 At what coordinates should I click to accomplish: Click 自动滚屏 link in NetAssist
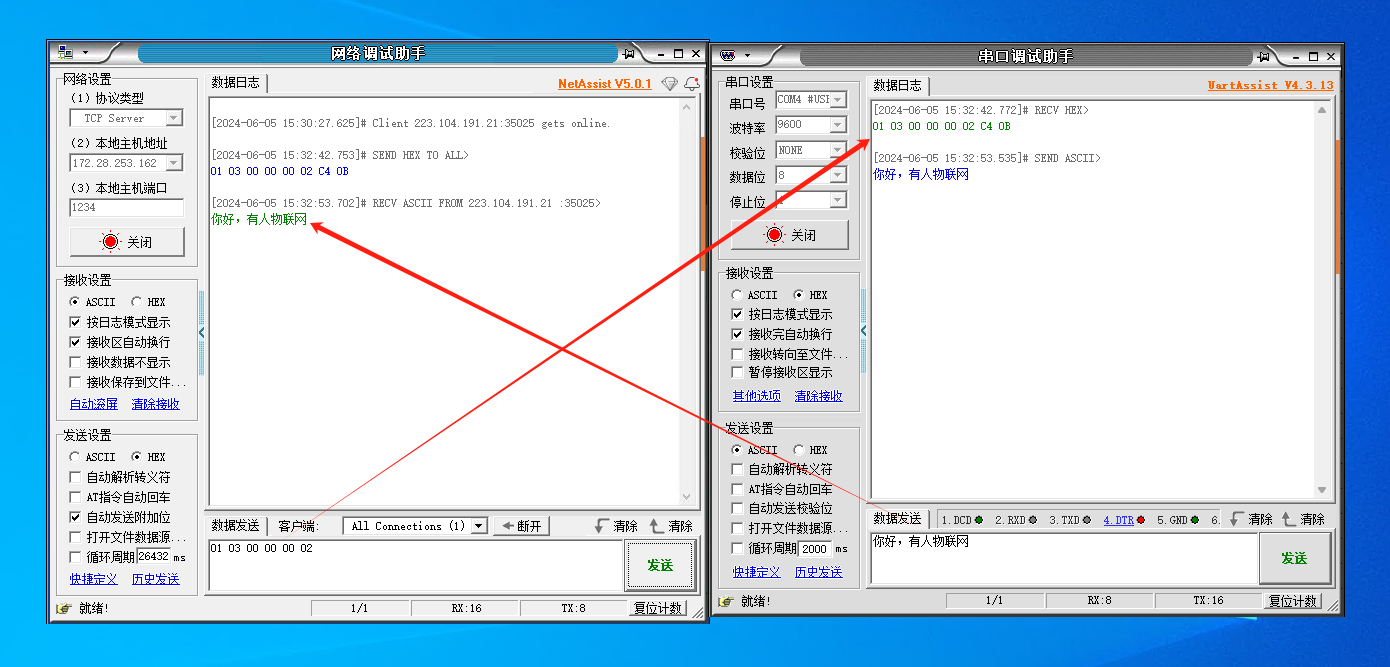tap(94, 404)
